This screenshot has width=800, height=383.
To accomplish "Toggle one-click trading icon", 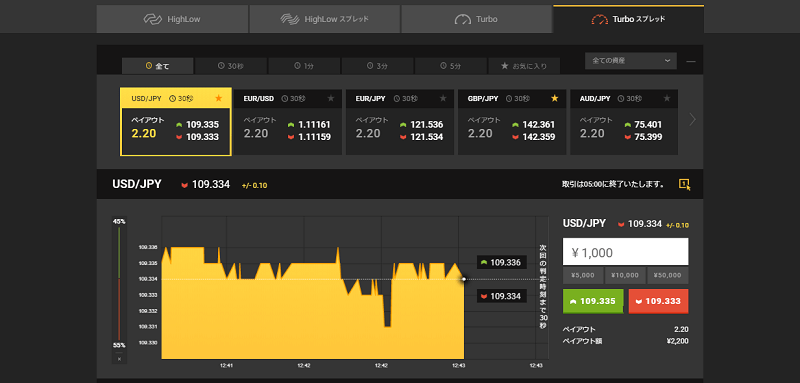I will click(x=685, y=185).
